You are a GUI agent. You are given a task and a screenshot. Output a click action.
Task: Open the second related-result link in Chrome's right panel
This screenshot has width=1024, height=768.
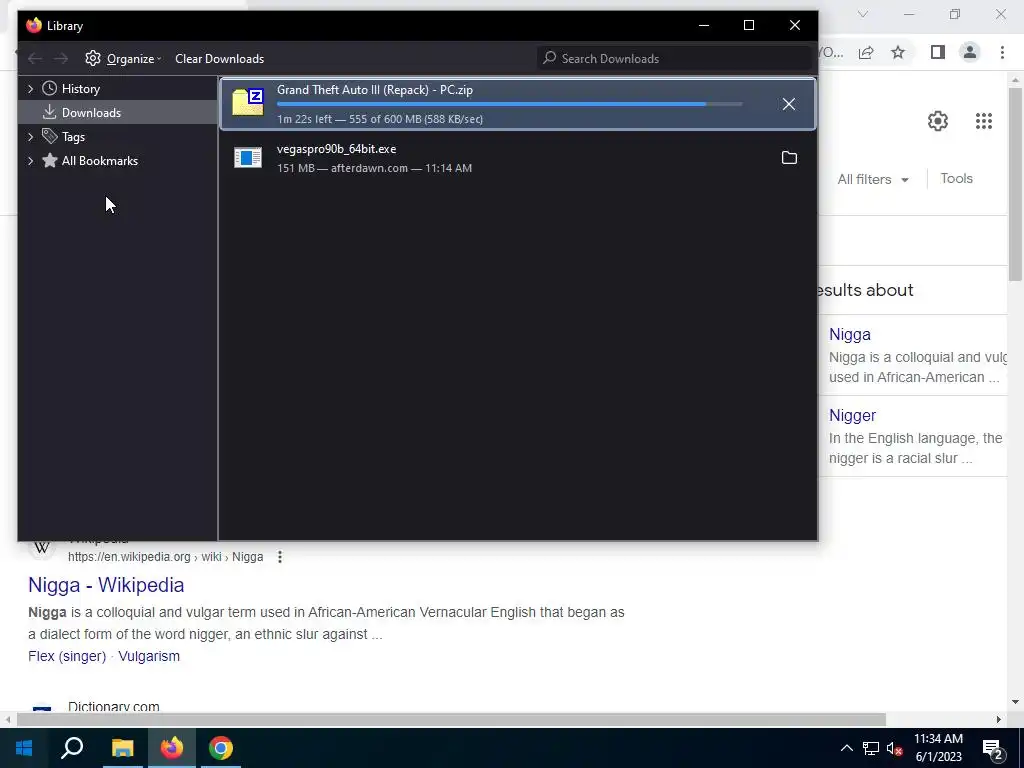(x=852, y=415)
